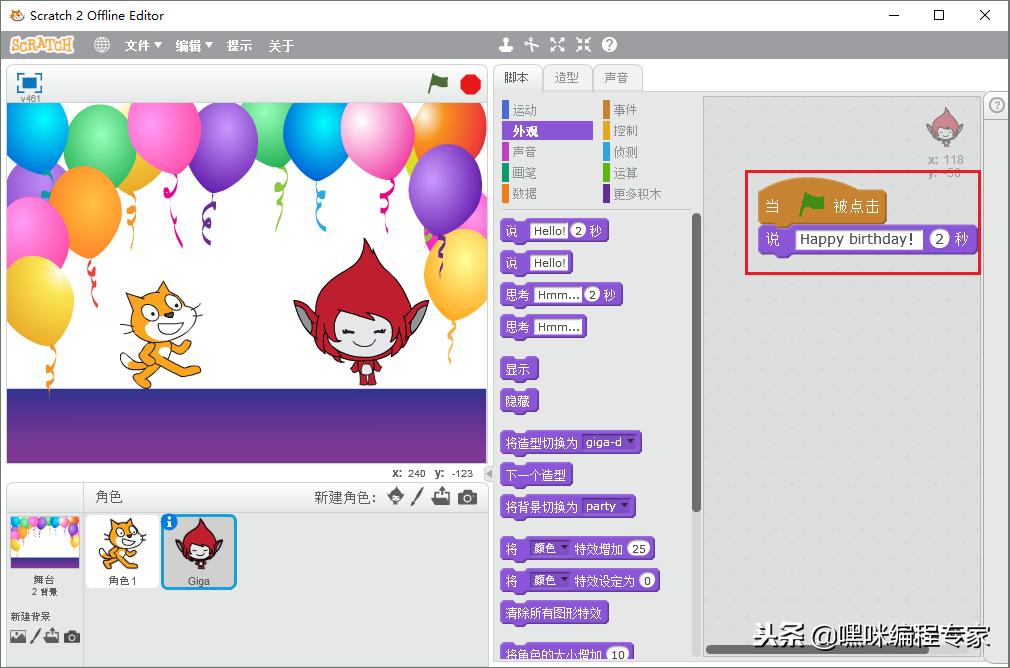Select the delete scissors tool

531,44
